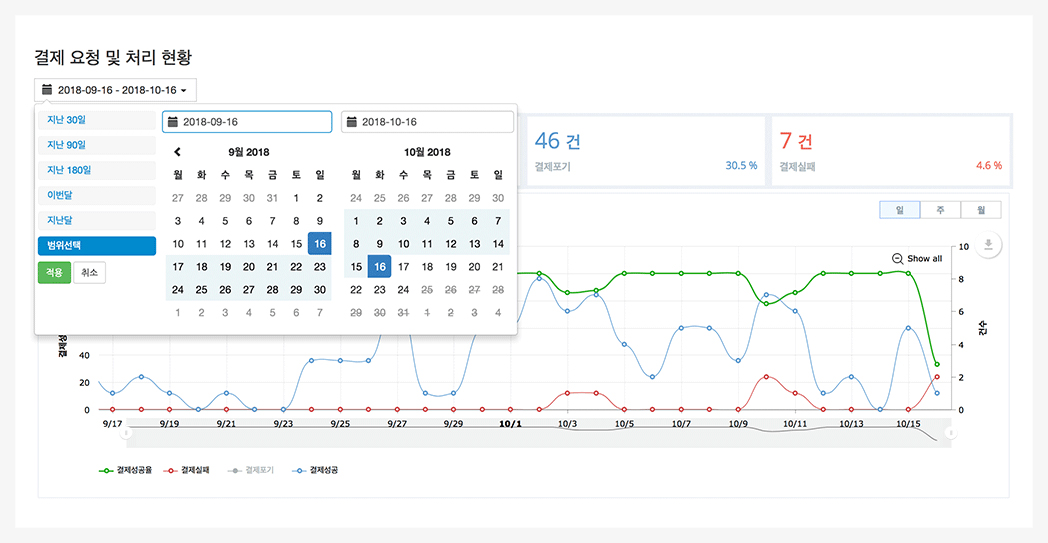Switch chart to 월 (monthly) view

pyautogui.click(x=980, y=210)
